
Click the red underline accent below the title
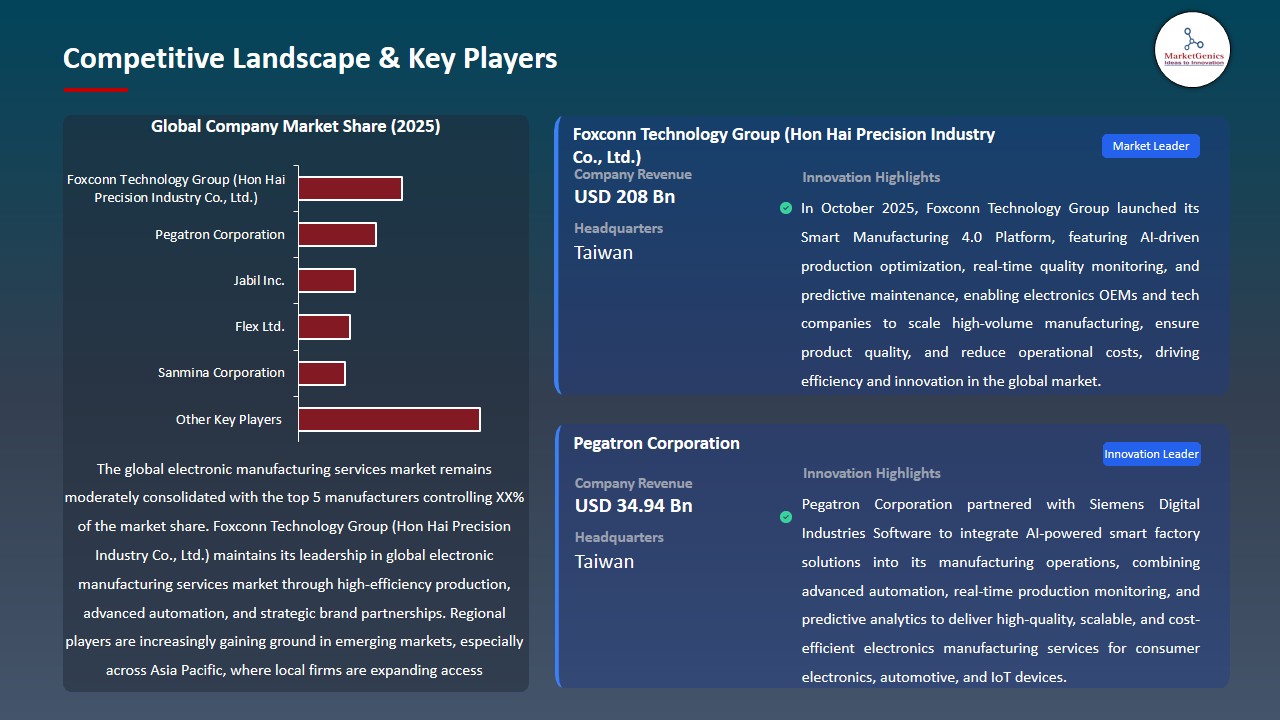(96, 89)
